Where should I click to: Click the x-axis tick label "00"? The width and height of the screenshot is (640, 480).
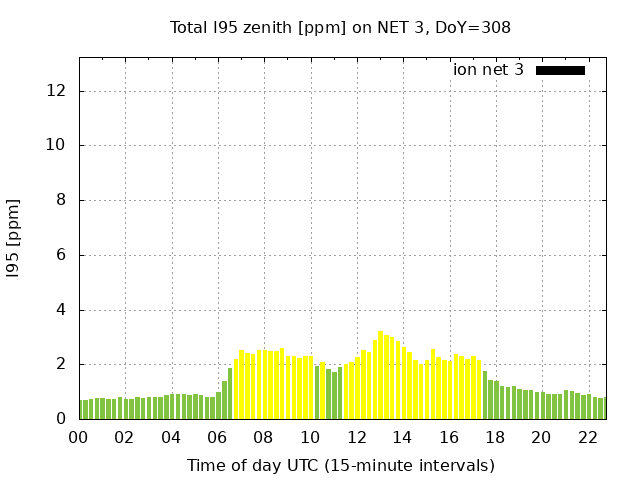coord(79,437)
